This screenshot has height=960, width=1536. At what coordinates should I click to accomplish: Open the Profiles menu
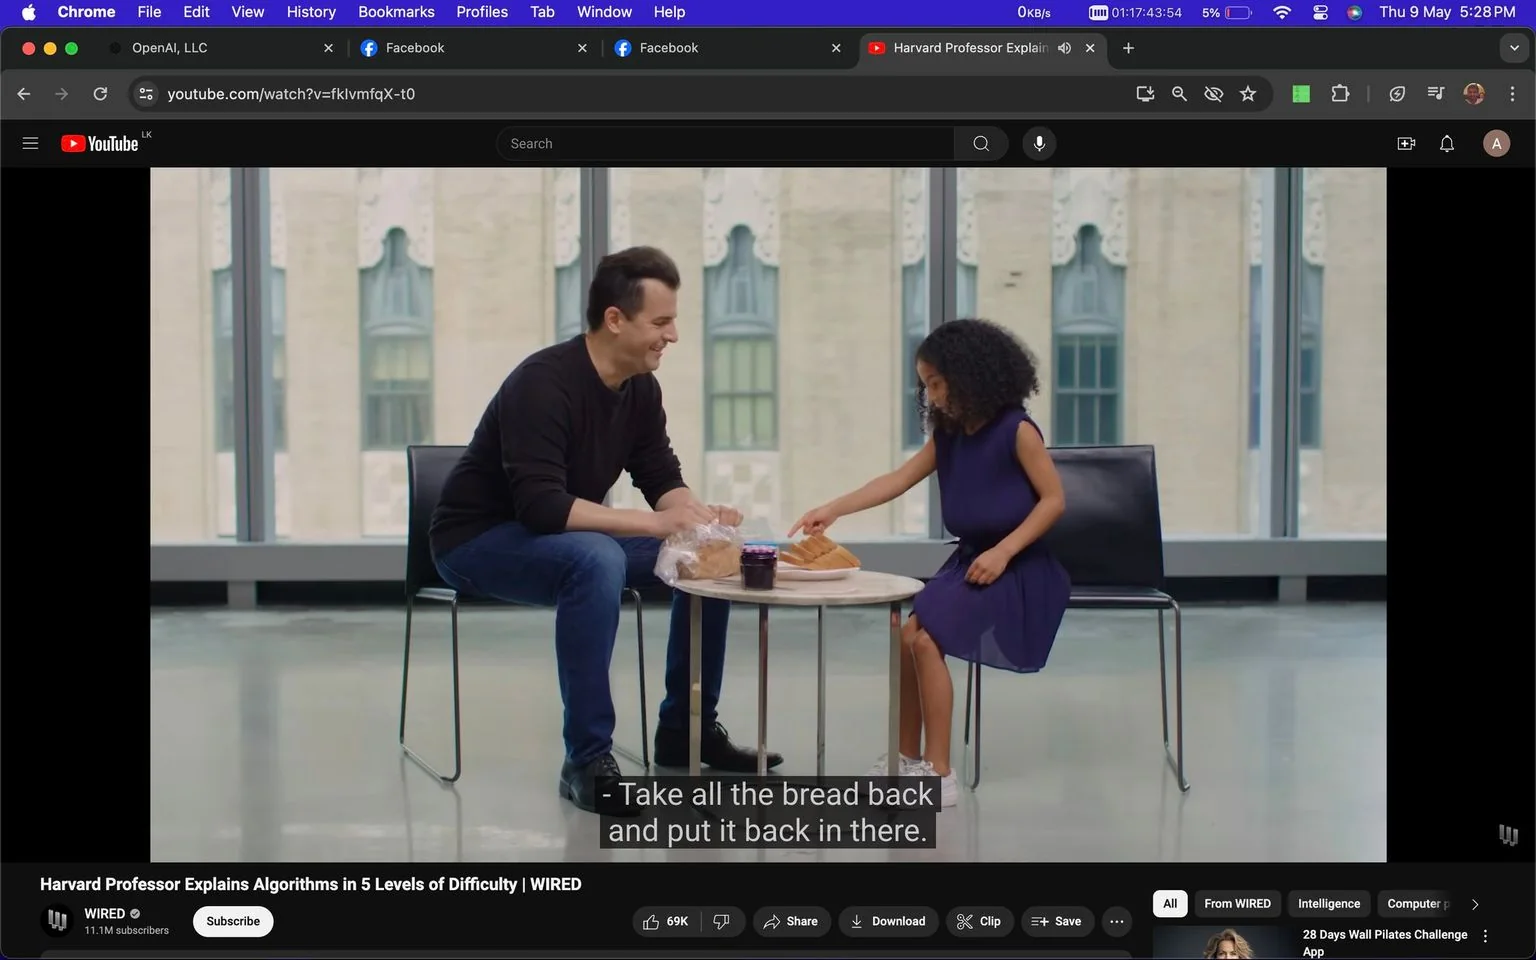pyautogui.click(x=482, y=12)
